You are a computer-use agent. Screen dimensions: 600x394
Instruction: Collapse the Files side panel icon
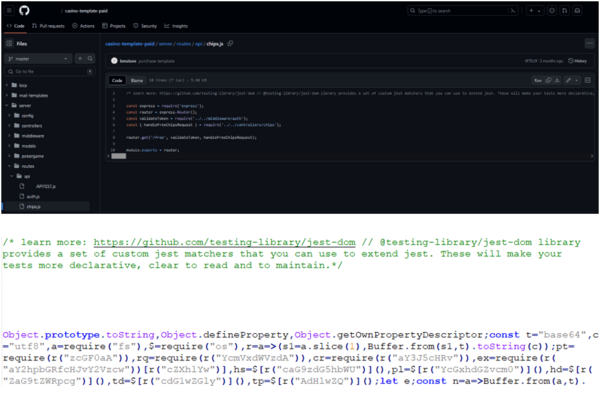pyautogui.click(x=9, y=44)
